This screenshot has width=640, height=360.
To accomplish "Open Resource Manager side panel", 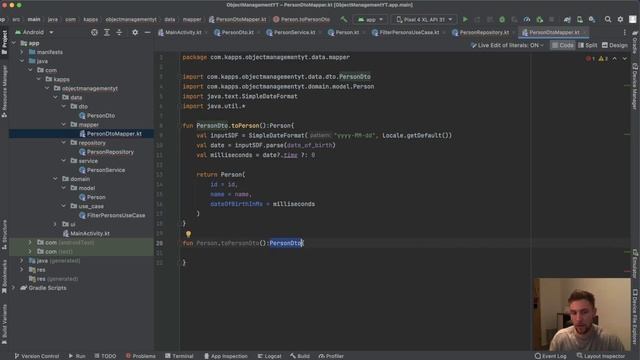I will (x=4, y=91).
